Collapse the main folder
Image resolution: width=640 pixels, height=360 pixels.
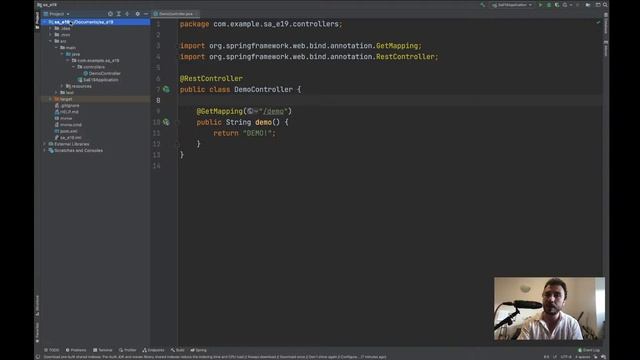click(56, 48)
